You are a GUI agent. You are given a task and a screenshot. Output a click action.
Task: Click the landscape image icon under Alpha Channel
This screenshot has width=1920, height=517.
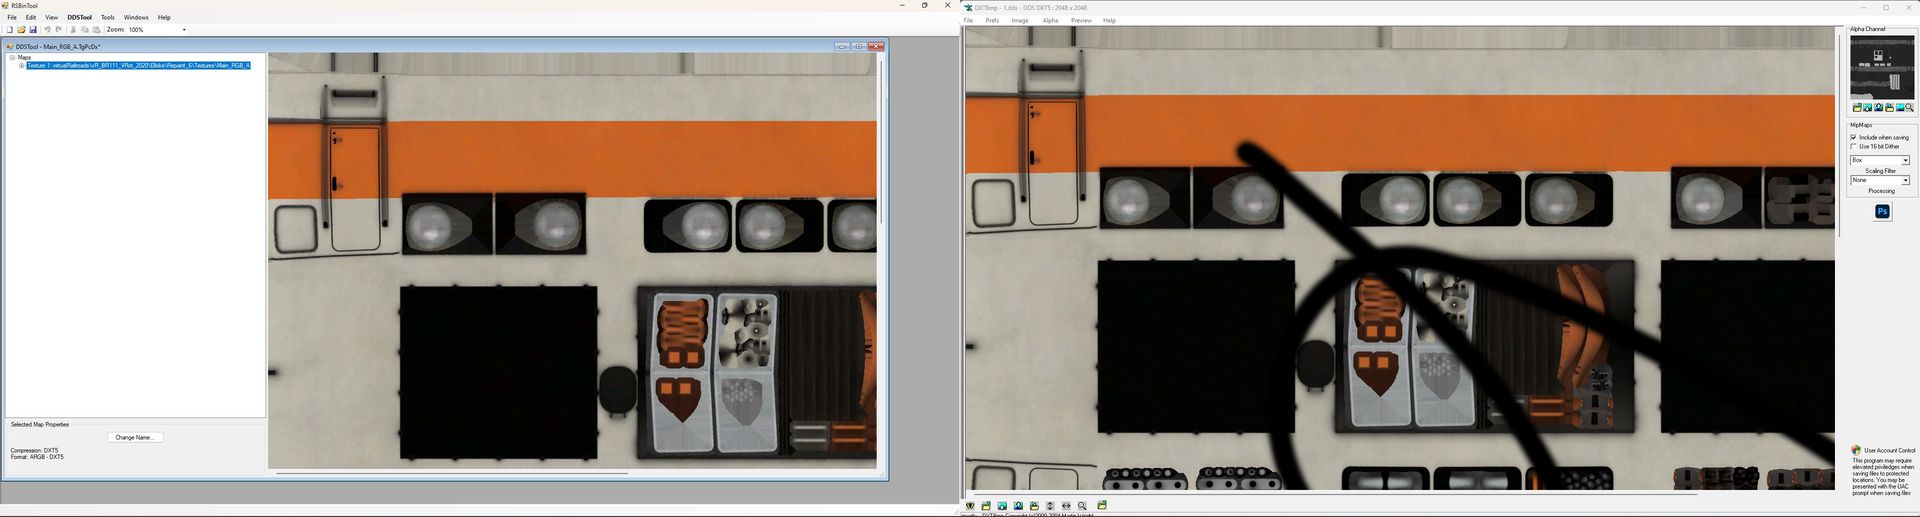1899,108
